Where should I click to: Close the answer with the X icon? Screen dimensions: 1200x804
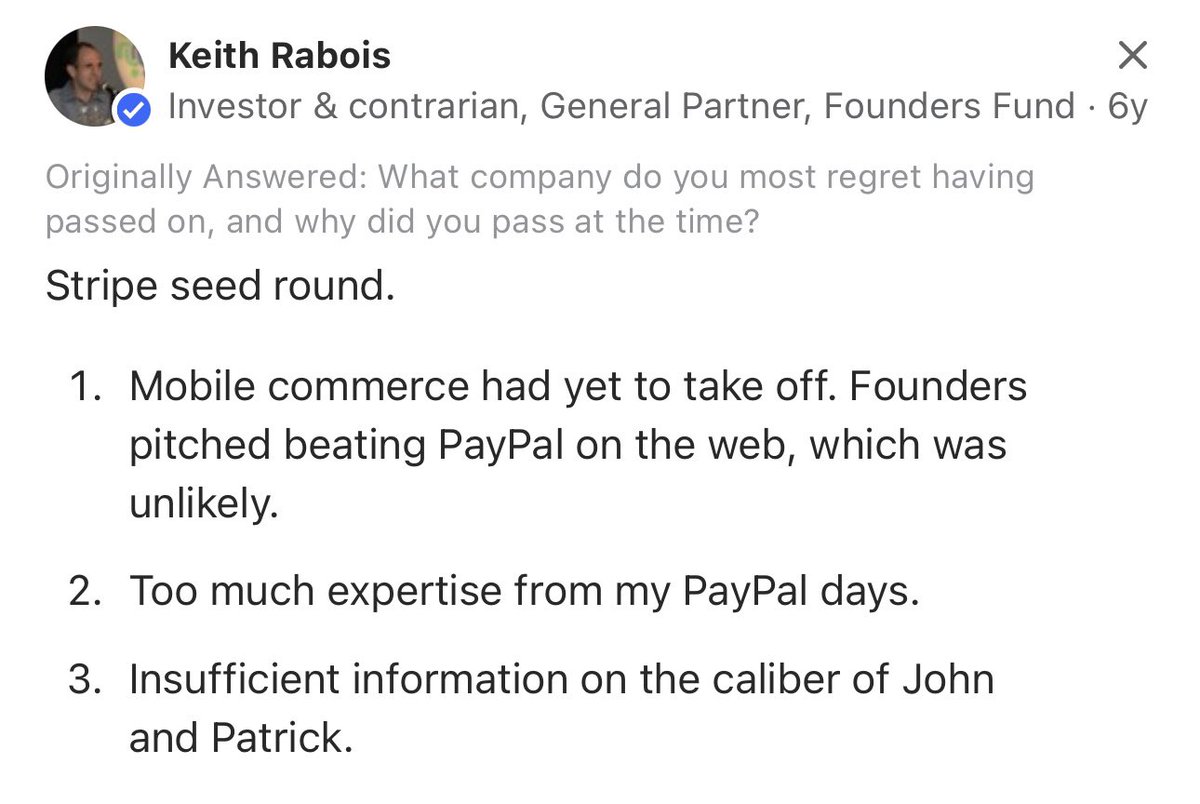[1131, 56]
